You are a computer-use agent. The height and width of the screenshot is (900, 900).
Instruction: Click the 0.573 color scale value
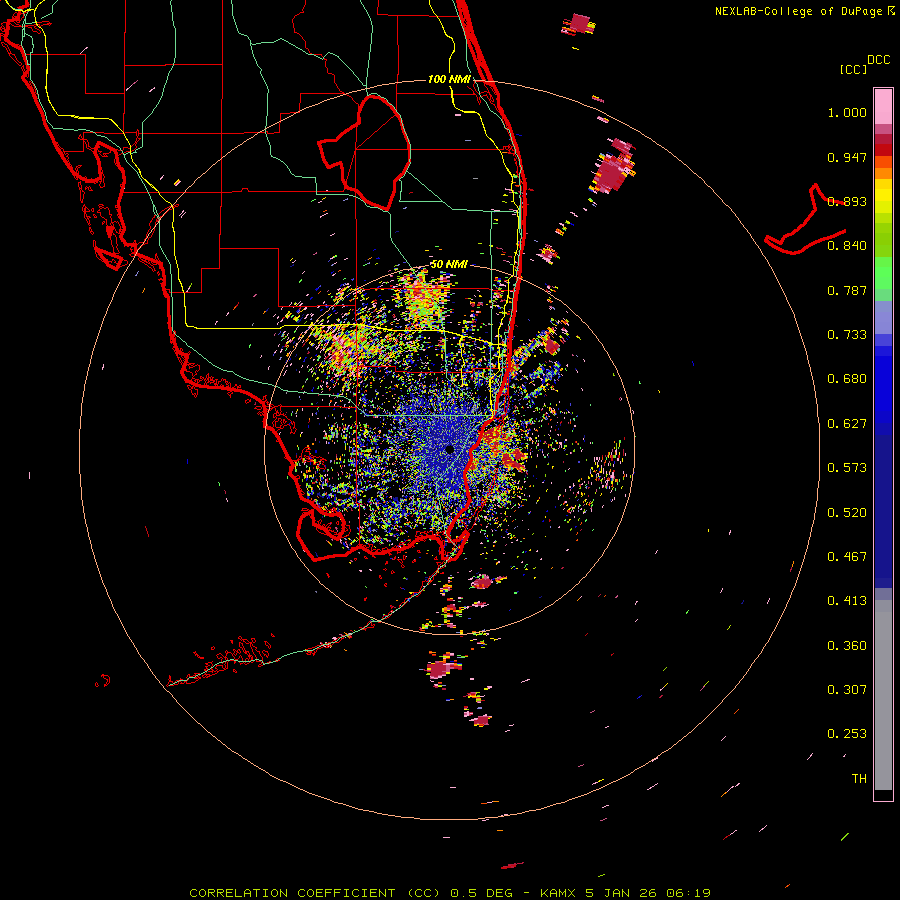(847, 468)
